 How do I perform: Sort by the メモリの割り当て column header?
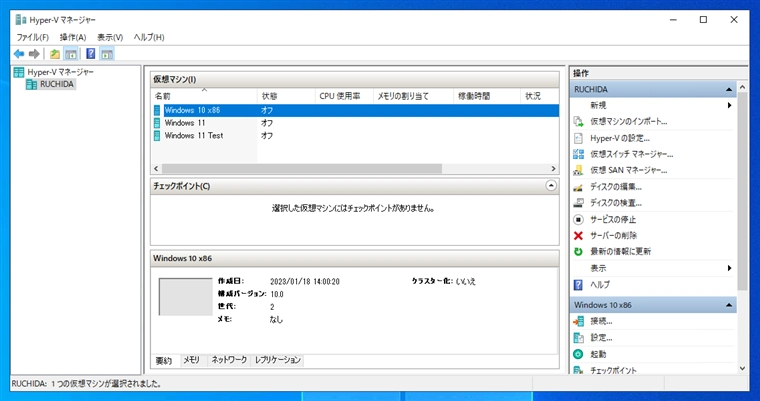coord(413,96)
